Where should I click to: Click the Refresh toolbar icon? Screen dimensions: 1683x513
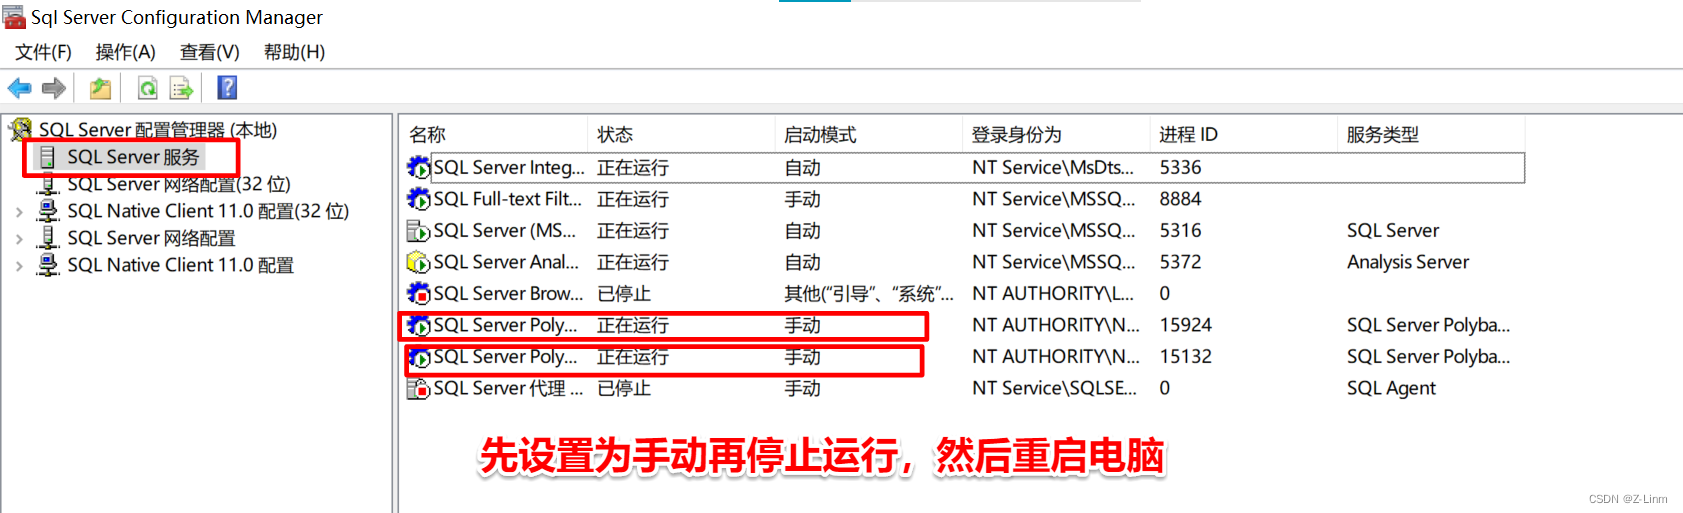coord(148,88)
